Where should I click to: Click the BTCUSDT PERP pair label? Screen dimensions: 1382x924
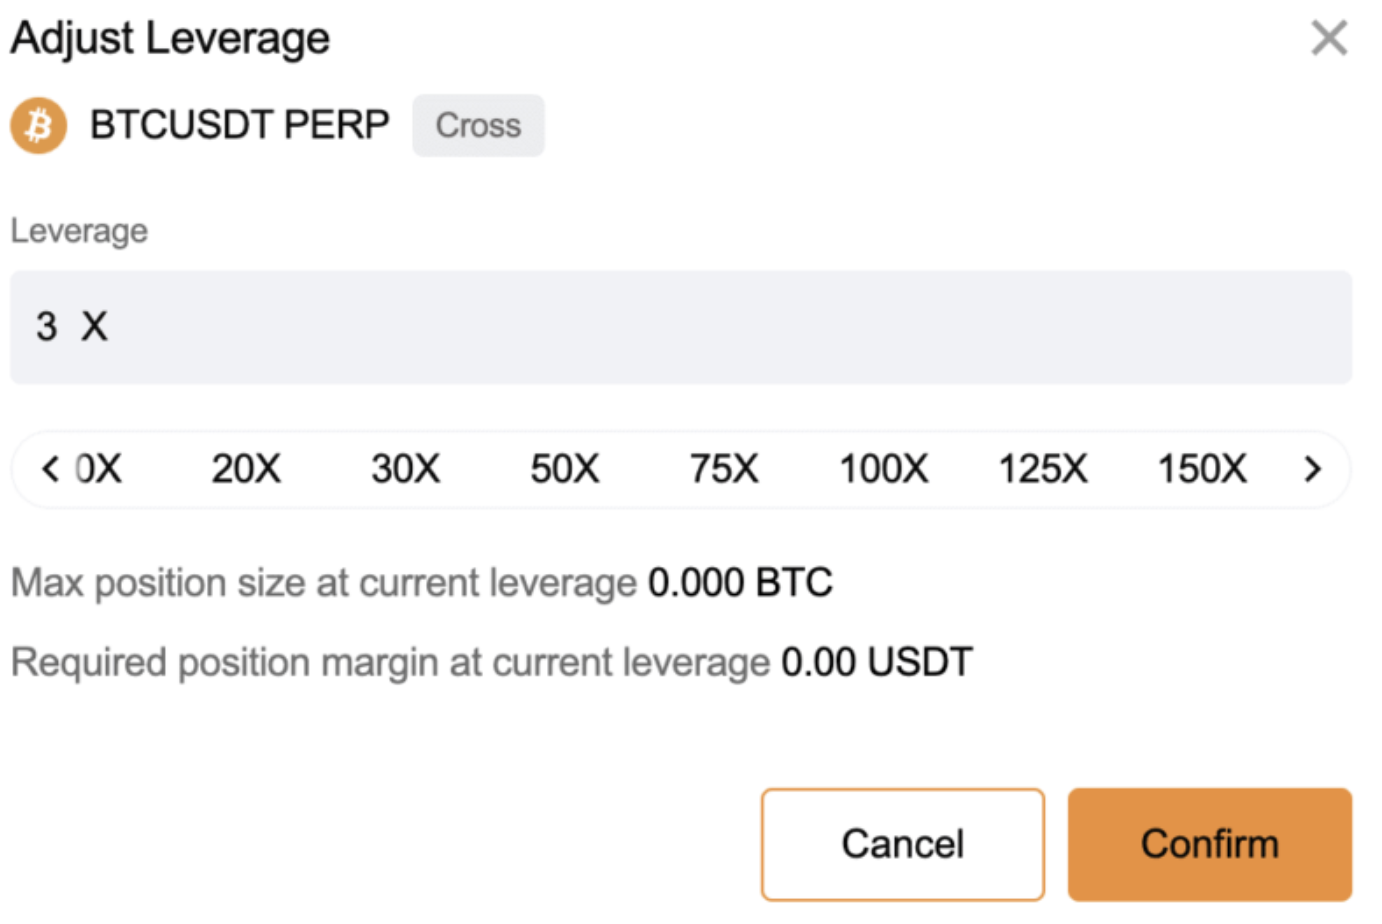[x=239, y=126]
